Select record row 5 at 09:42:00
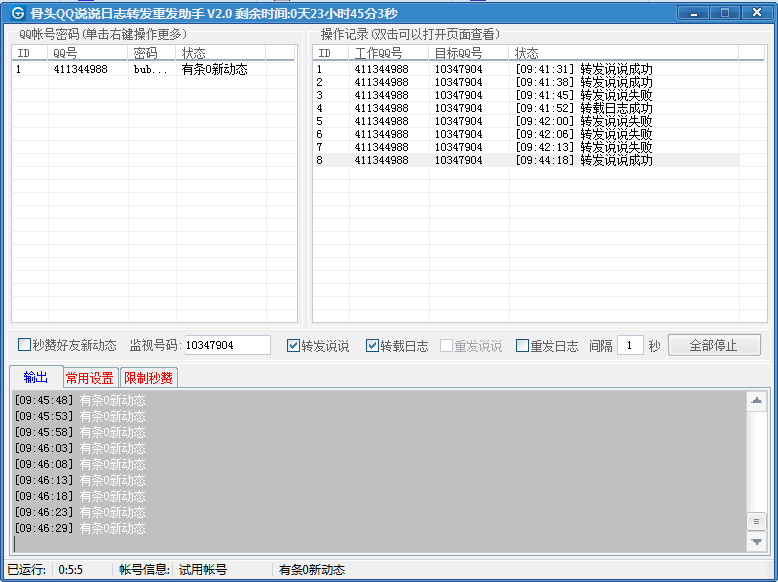Image resolution: width=778 pixels, height=582 pixels. click(526, 121)
